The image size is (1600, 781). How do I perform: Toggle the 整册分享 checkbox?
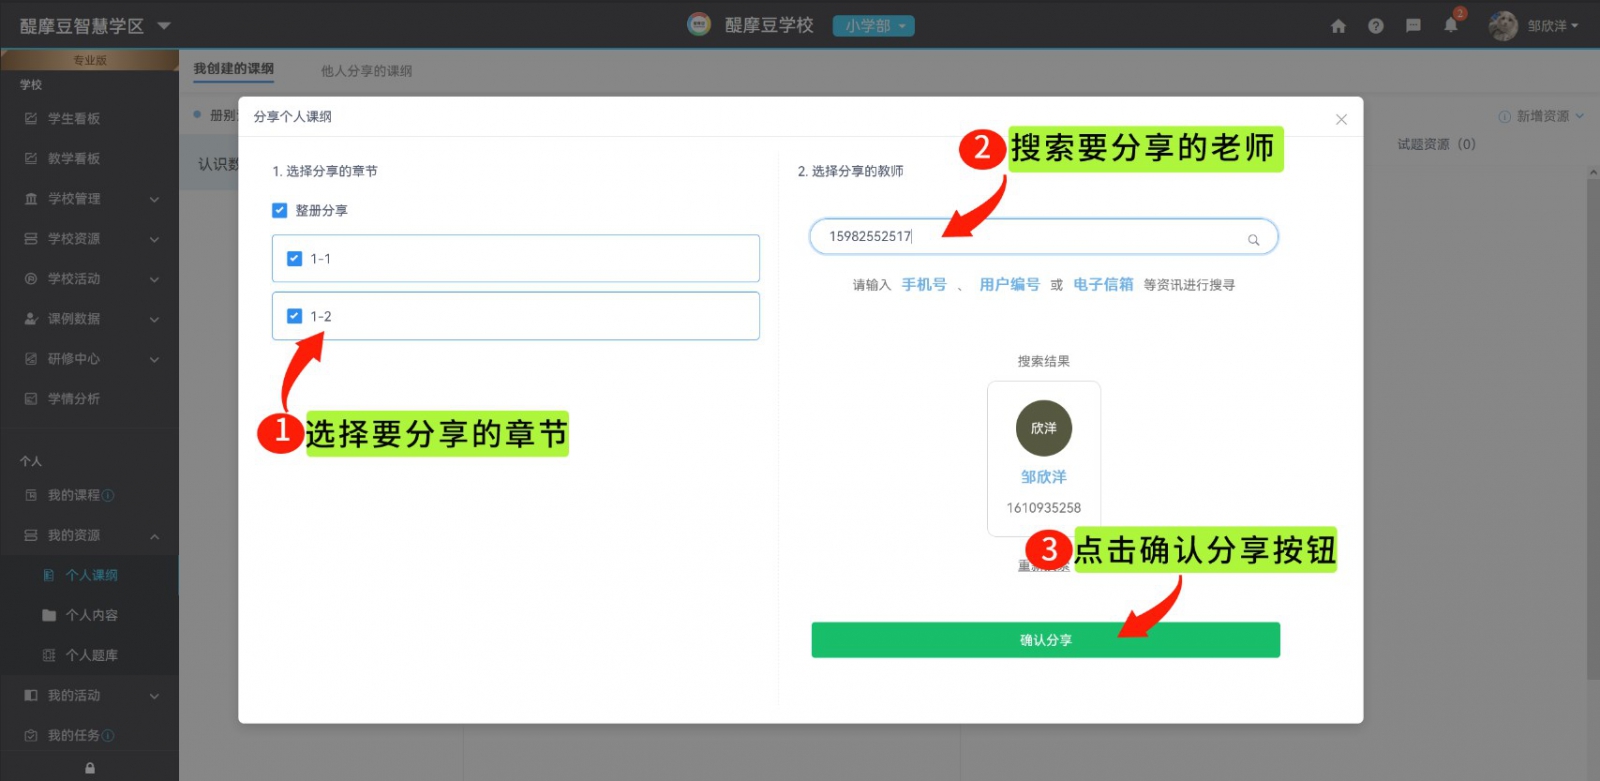280,211
